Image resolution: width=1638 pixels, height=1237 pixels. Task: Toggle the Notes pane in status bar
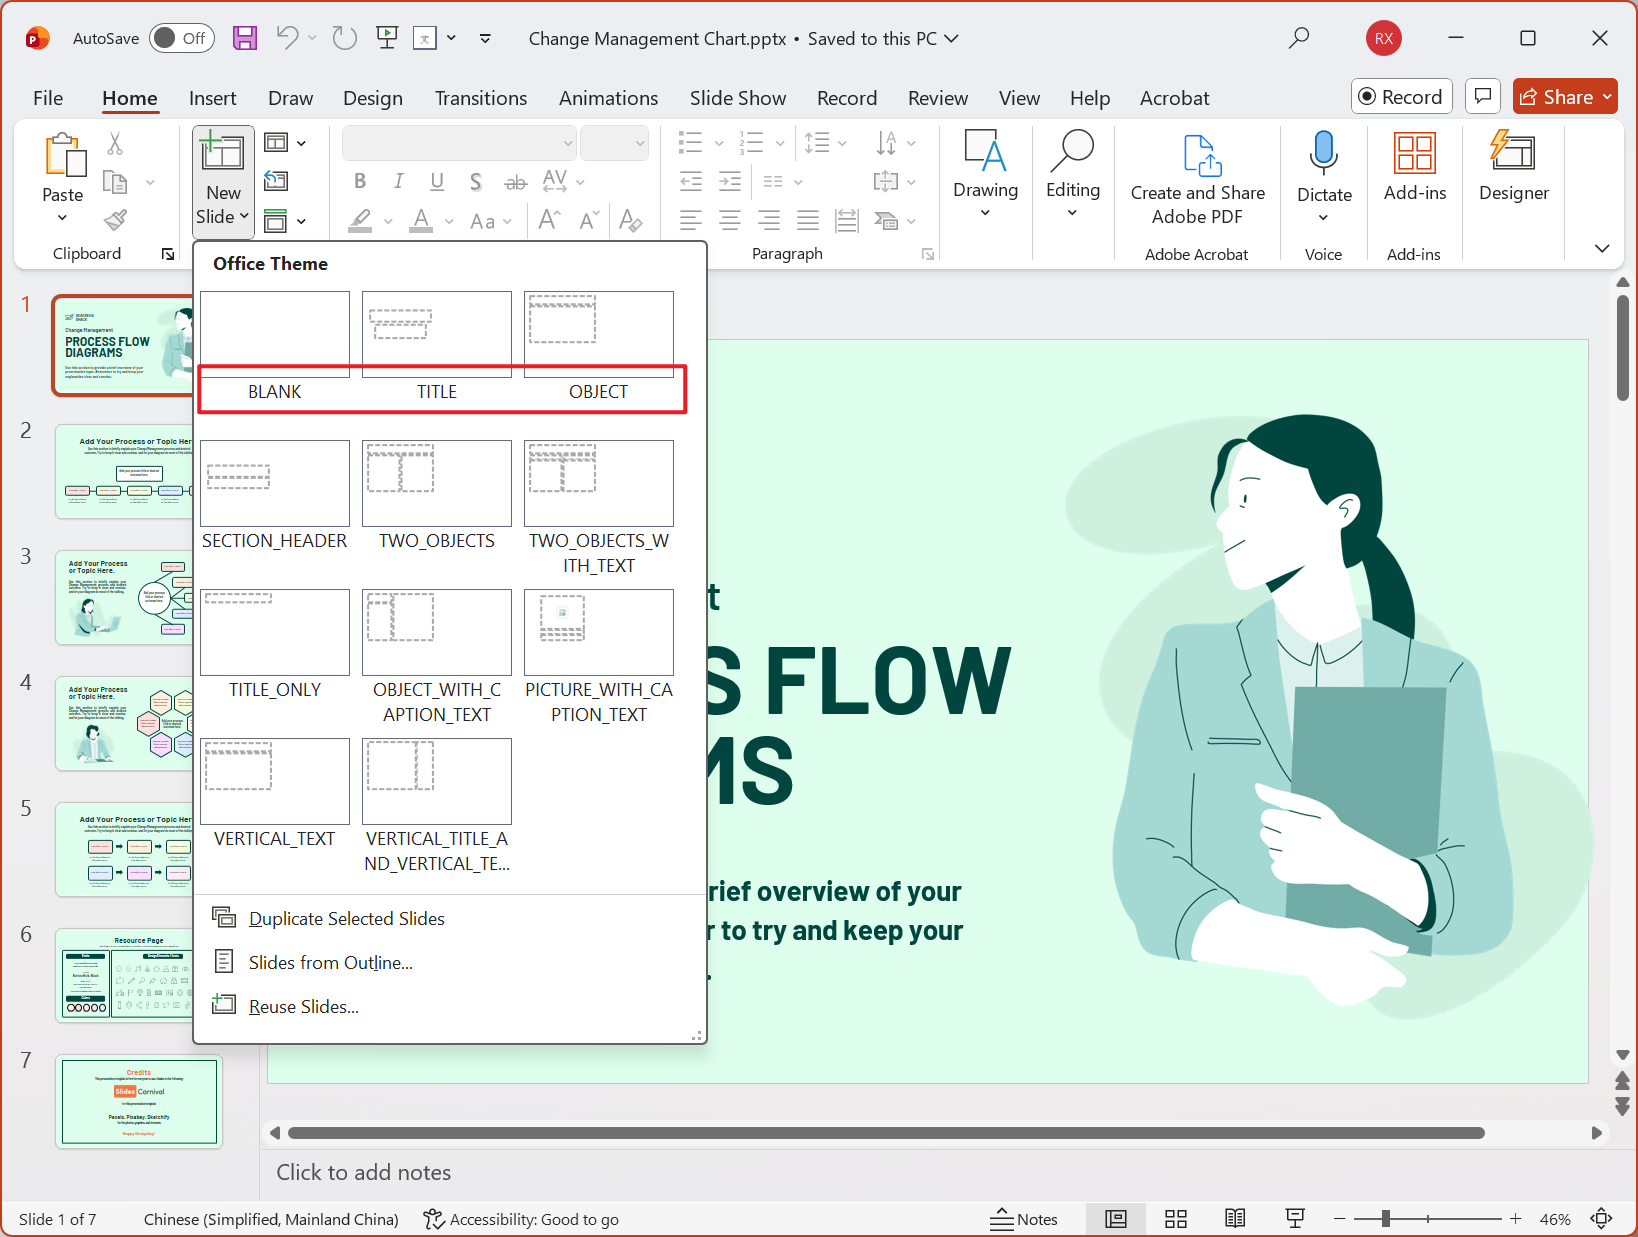[1024, 1218]
